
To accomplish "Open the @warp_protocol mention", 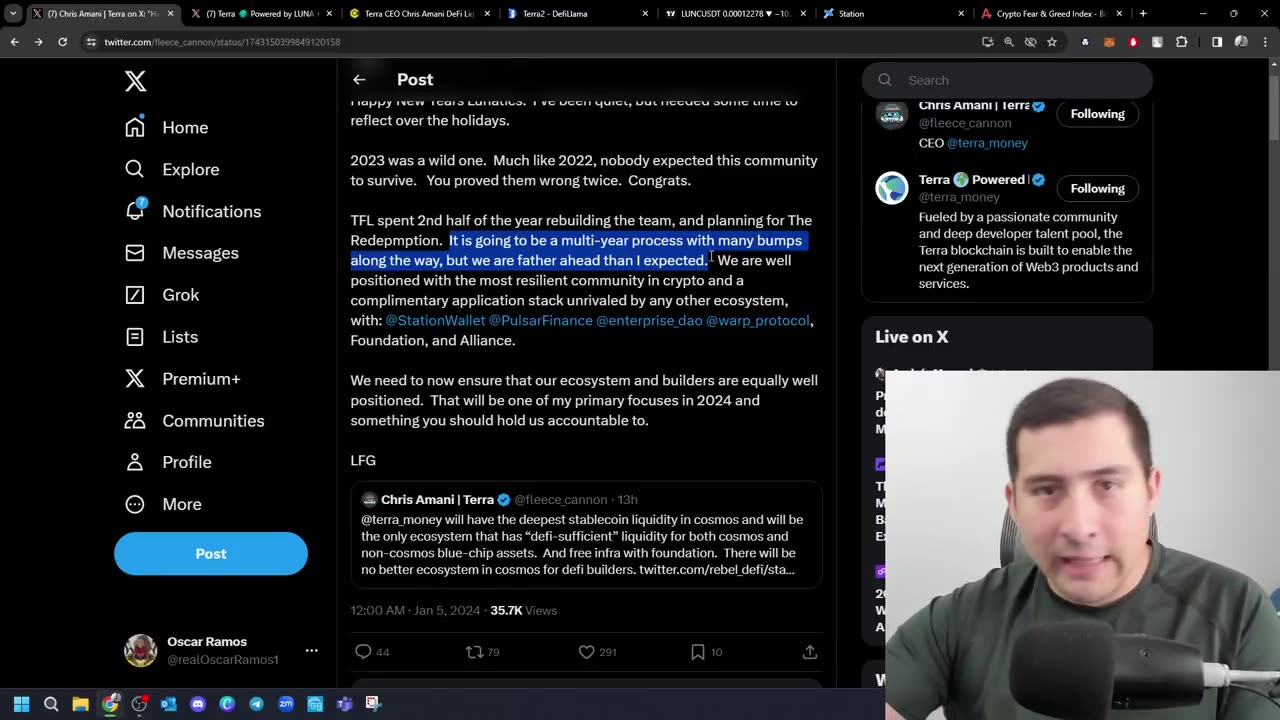I will click(758, 320).
